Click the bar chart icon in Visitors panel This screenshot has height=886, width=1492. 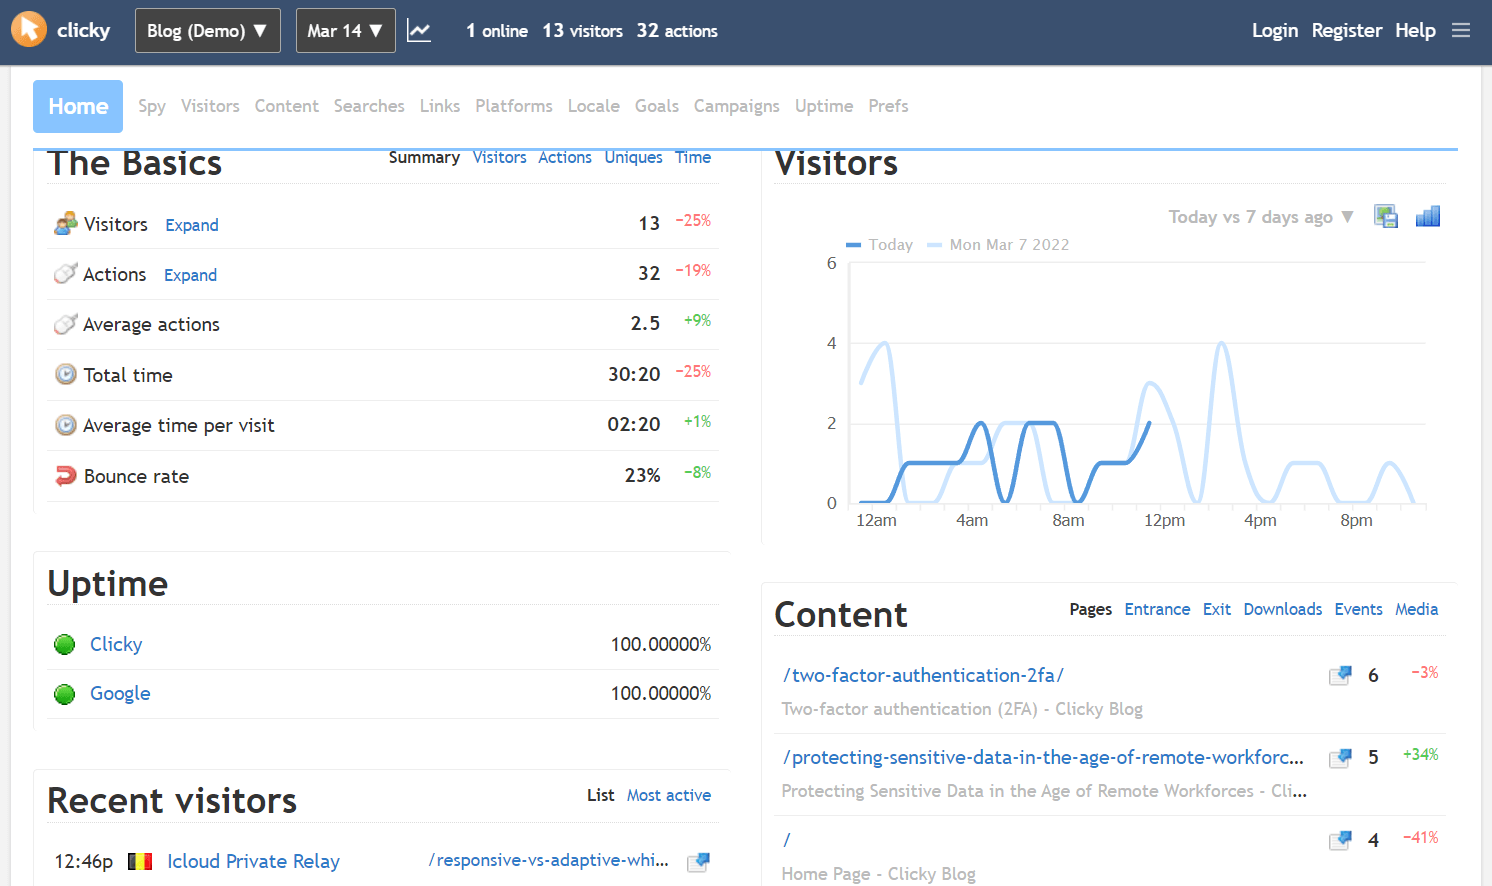click(x=1427, y=215)
